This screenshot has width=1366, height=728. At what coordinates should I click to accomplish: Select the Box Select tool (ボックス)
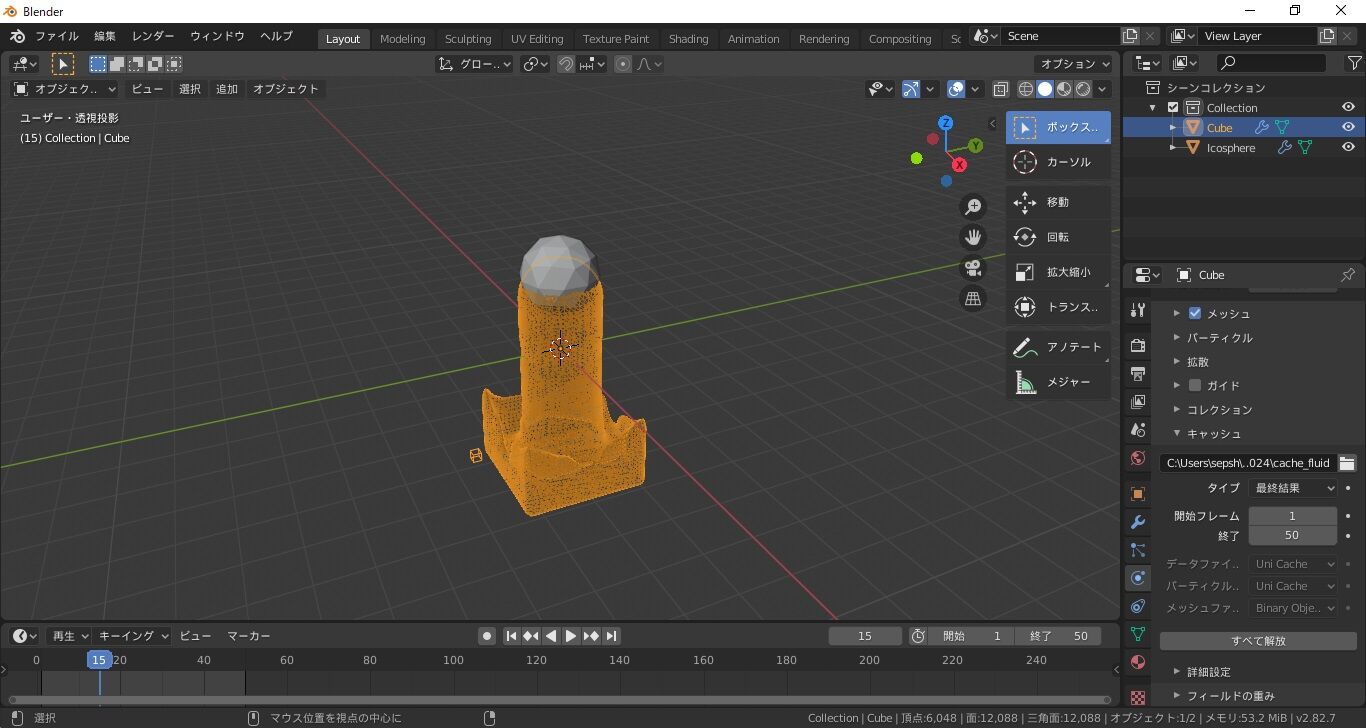click(1058, 128)
